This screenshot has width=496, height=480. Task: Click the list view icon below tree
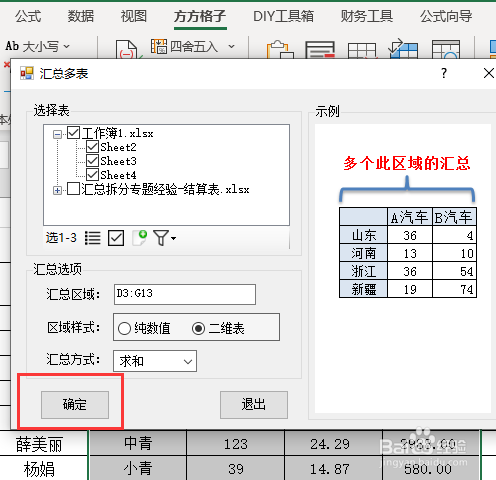tap(92, 238)
